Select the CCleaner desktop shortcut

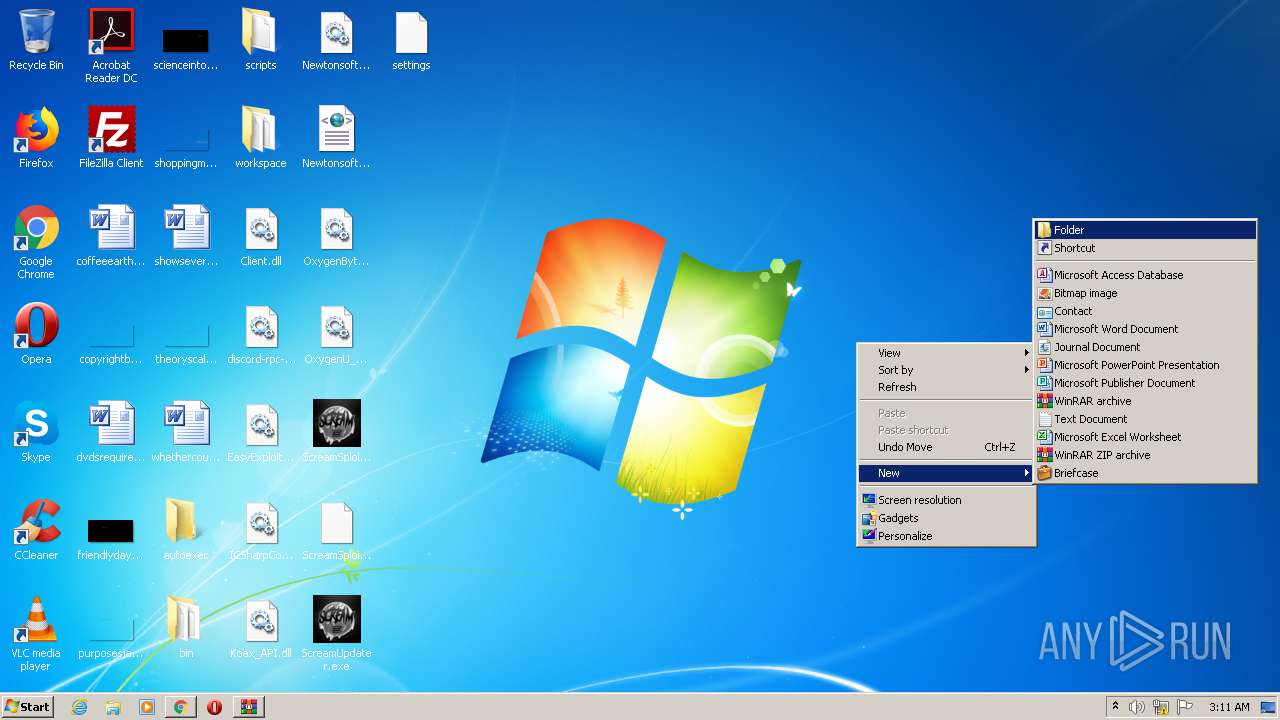[x=36, y=530]
